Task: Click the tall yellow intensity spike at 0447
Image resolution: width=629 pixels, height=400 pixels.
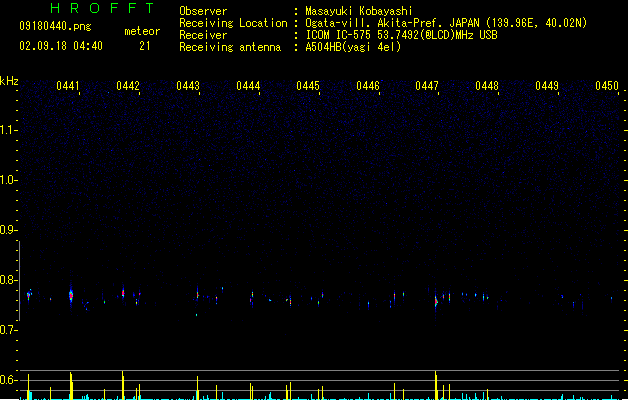Action: [x=436, y=385]
